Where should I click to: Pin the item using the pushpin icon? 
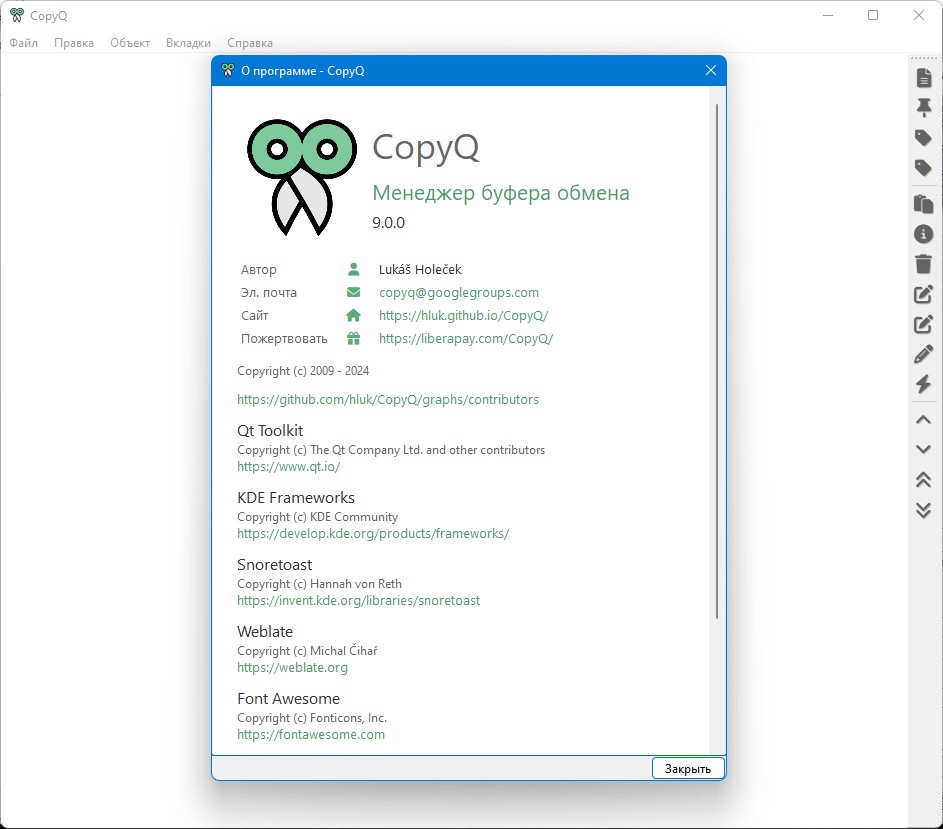pyautogui.click(x=924, y=108)
